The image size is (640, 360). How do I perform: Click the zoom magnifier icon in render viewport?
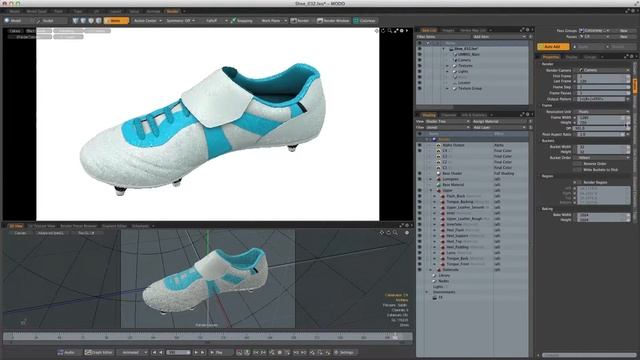(390, 31)
